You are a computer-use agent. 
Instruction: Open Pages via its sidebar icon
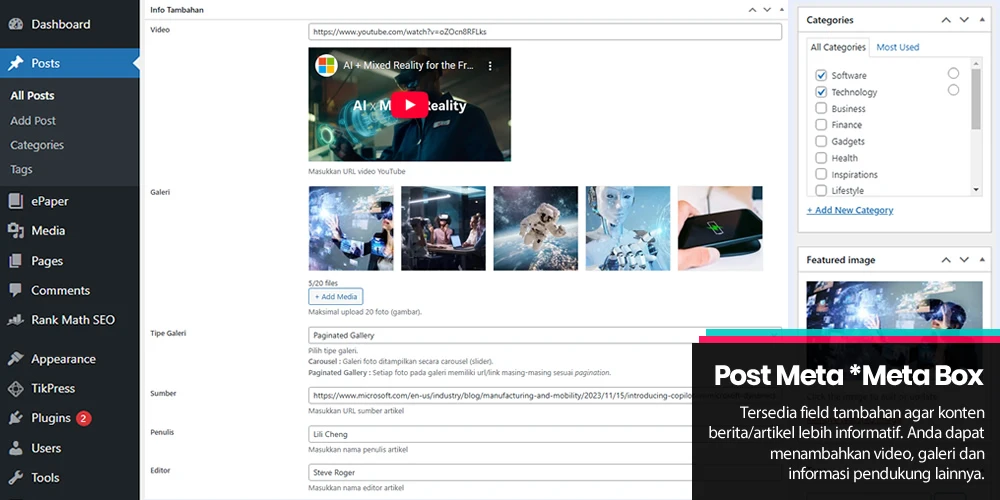tap(15, 261)
